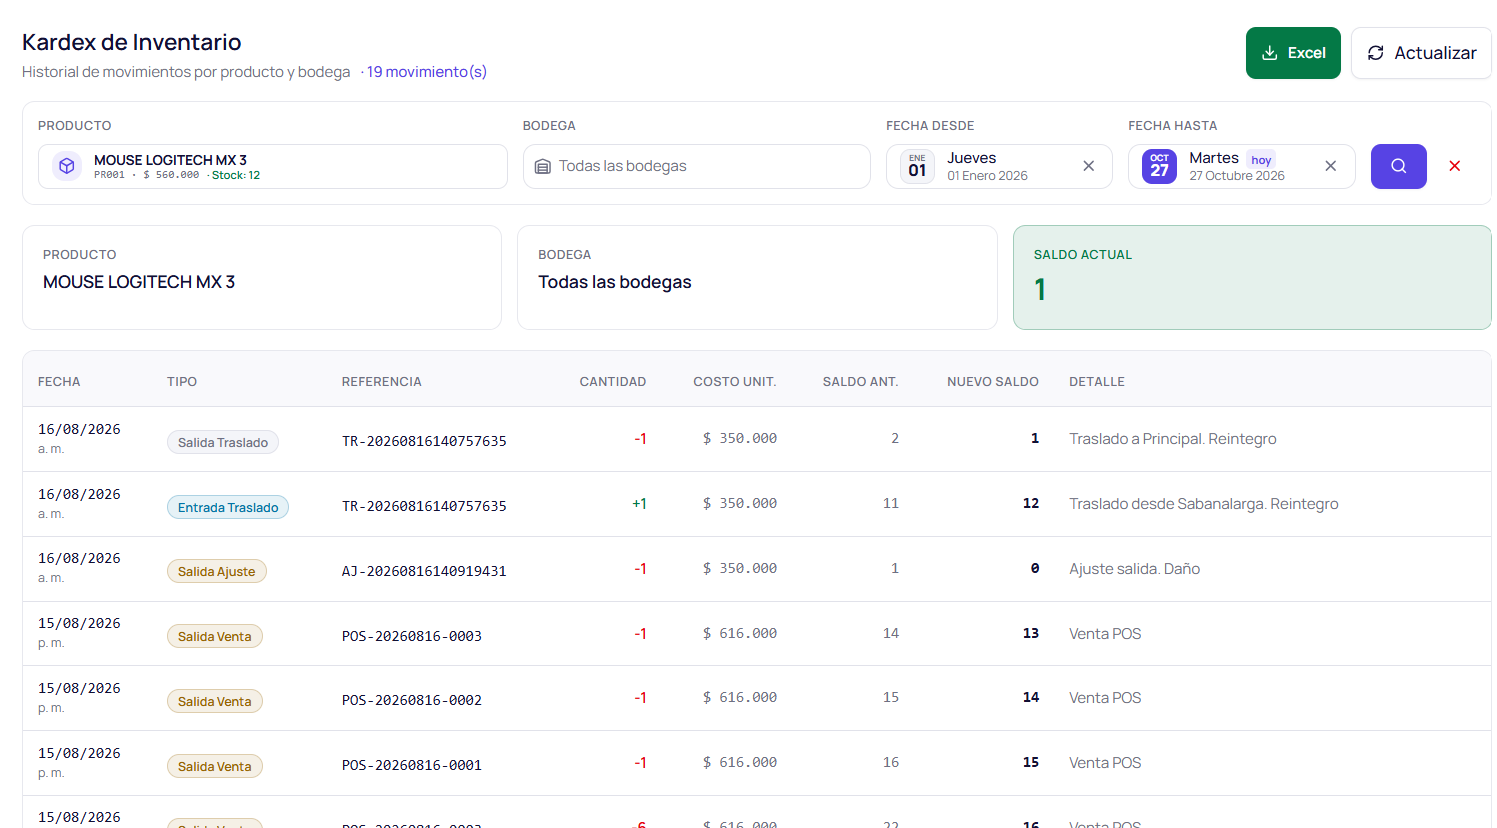Click the purple search button
Image resolution: width=1497 pixels, height=828 pixels.
(x=1398, y=166)
